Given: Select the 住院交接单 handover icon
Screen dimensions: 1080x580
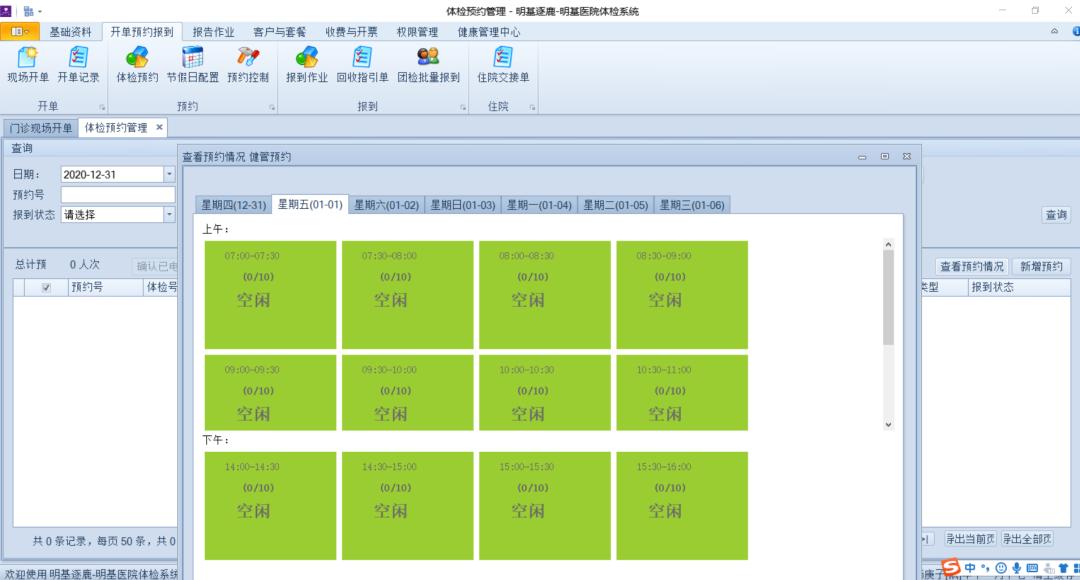Looking at the screenshot, I should 504,68.
